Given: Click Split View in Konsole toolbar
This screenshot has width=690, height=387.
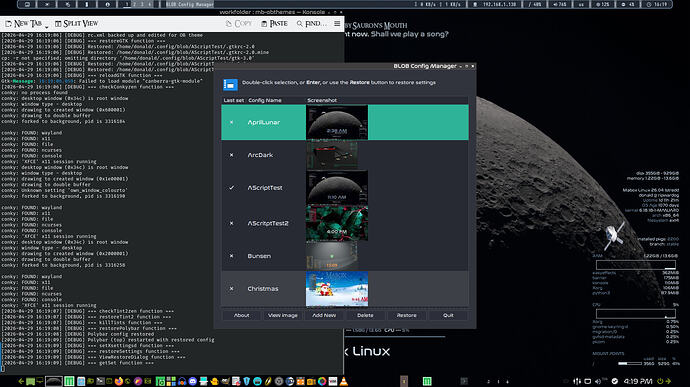Looking at the screenshot, I should coord(77,23).
